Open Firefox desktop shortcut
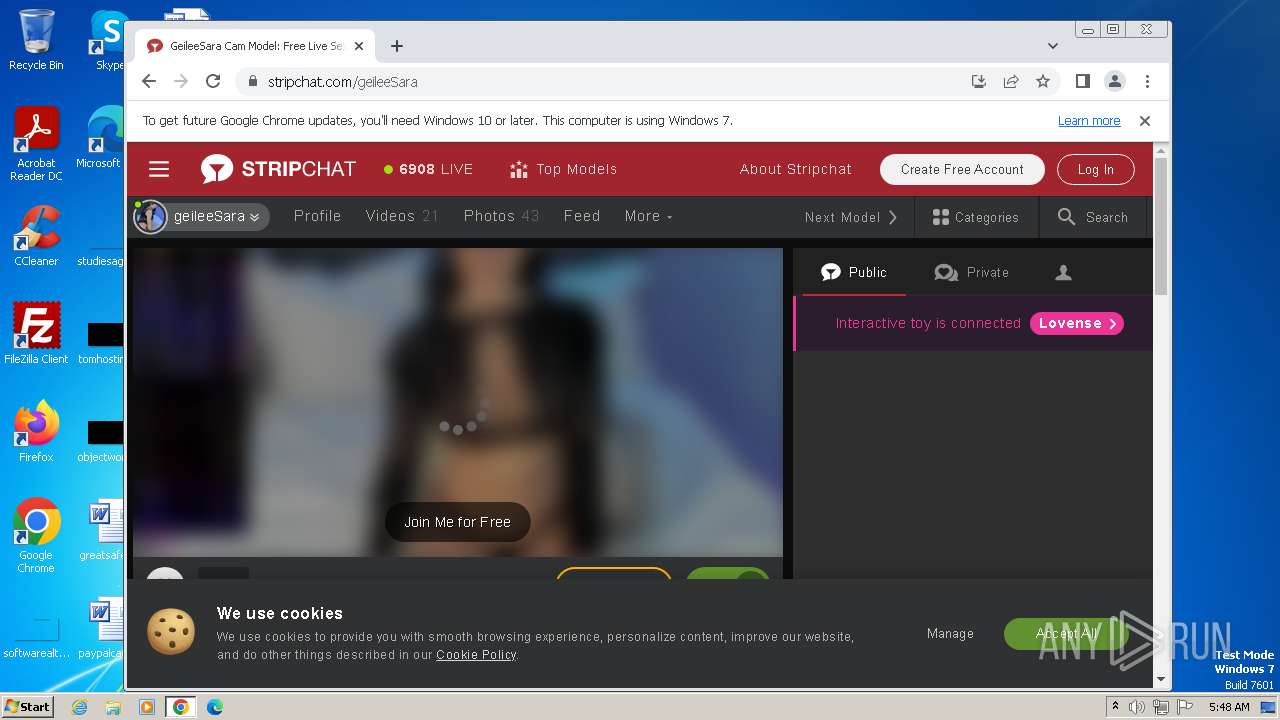The image size is (1280, 720). point(36,431)
